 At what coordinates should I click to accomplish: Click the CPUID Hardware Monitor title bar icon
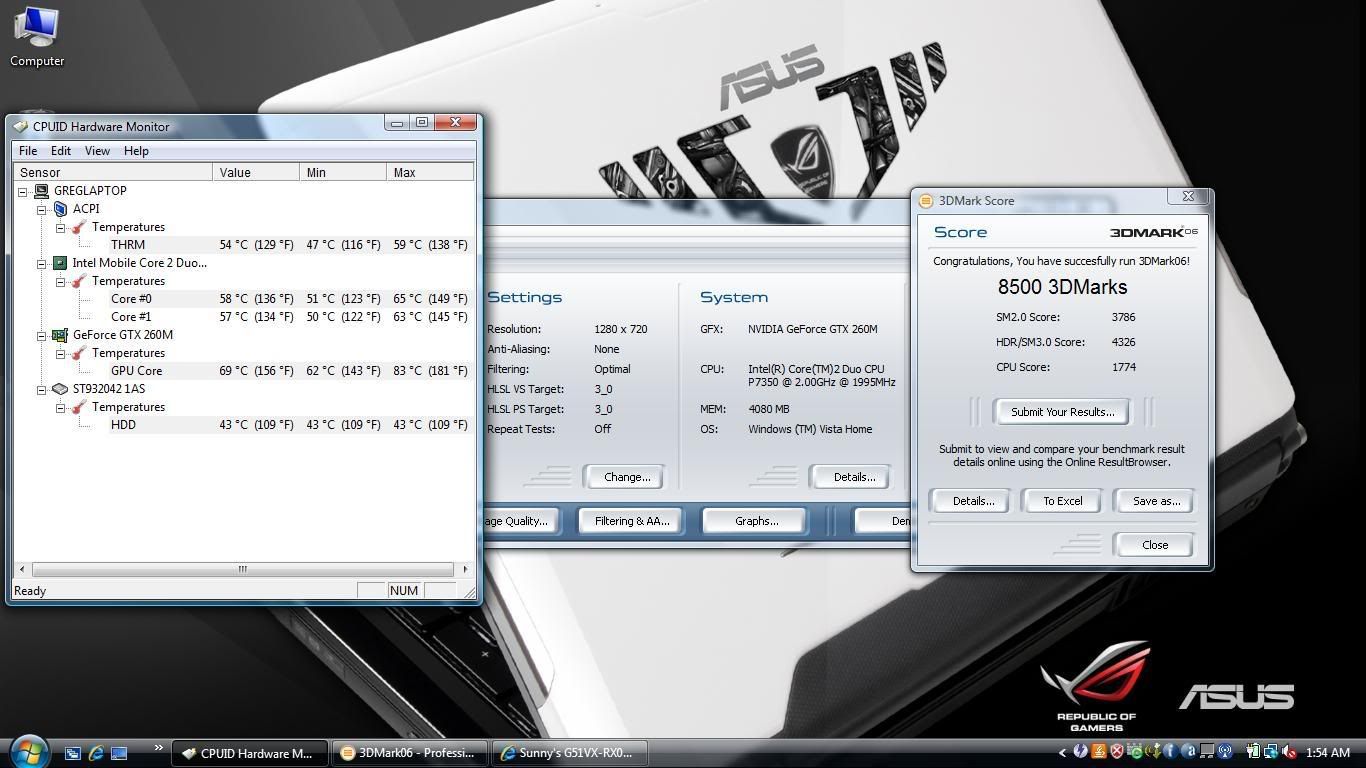[x=20, y=126]
